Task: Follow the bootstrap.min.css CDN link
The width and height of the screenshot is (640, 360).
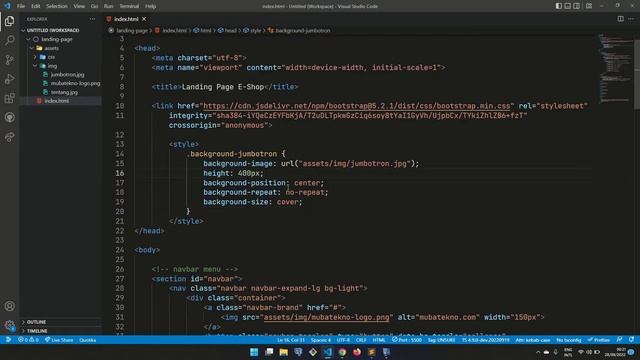Action: [x=357, y=106]
